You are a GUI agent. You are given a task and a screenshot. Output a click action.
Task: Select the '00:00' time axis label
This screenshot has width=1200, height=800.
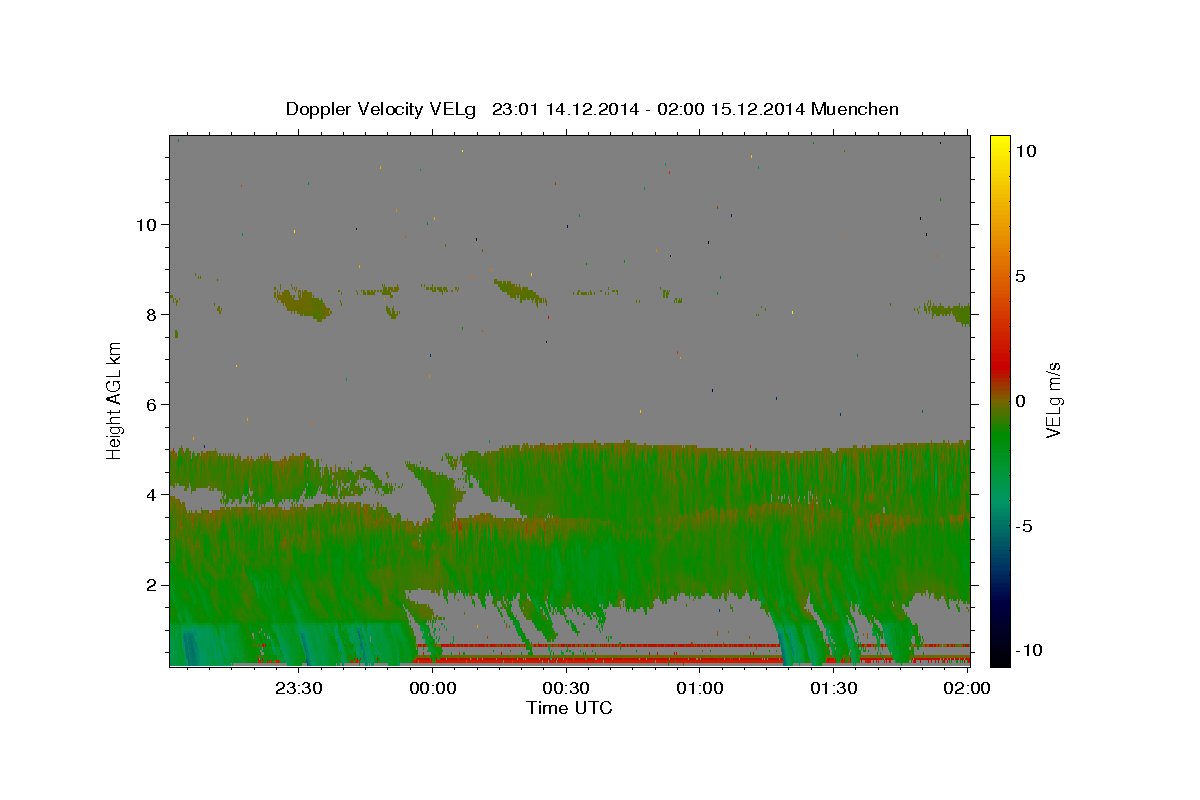tap(433, 688)
